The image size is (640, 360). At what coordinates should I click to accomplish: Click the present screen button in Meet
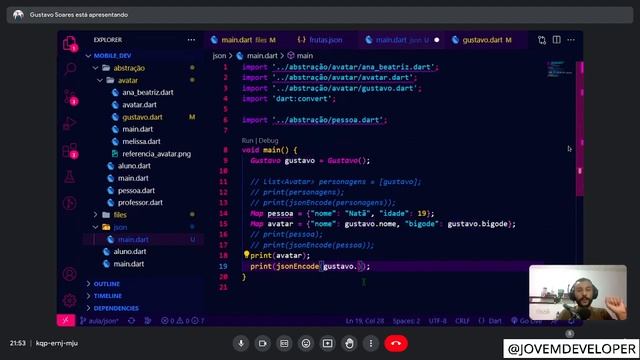327,344
